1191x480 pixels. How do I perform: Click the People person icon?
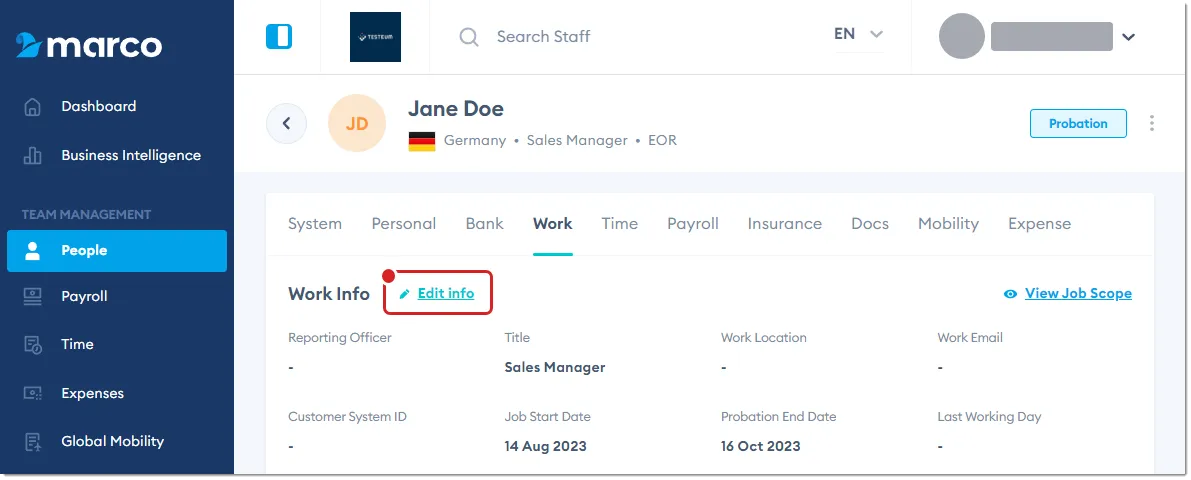(x=33, y=251)
